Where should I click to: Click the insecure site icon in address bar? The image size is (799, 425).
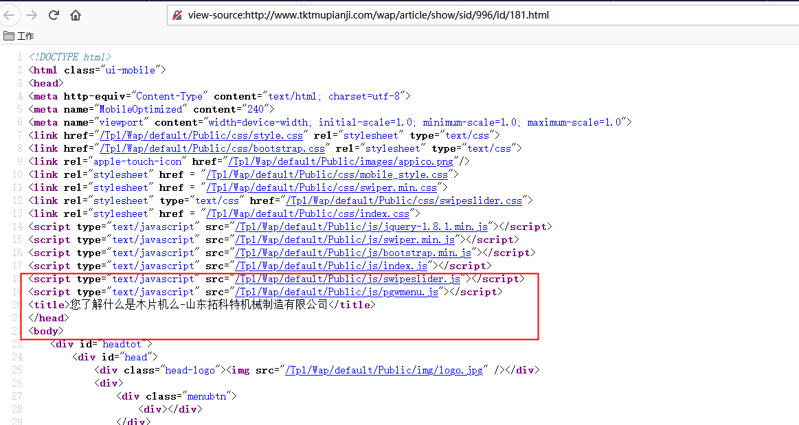coord(177,15)
